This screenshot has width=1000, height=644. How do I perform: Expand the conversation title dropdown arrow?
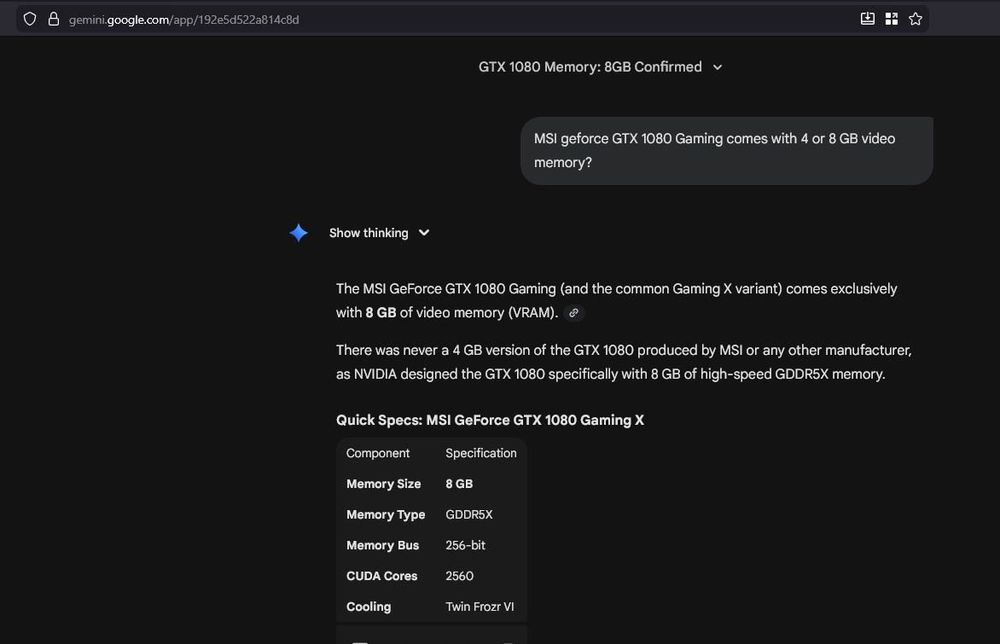coord(717,67)
